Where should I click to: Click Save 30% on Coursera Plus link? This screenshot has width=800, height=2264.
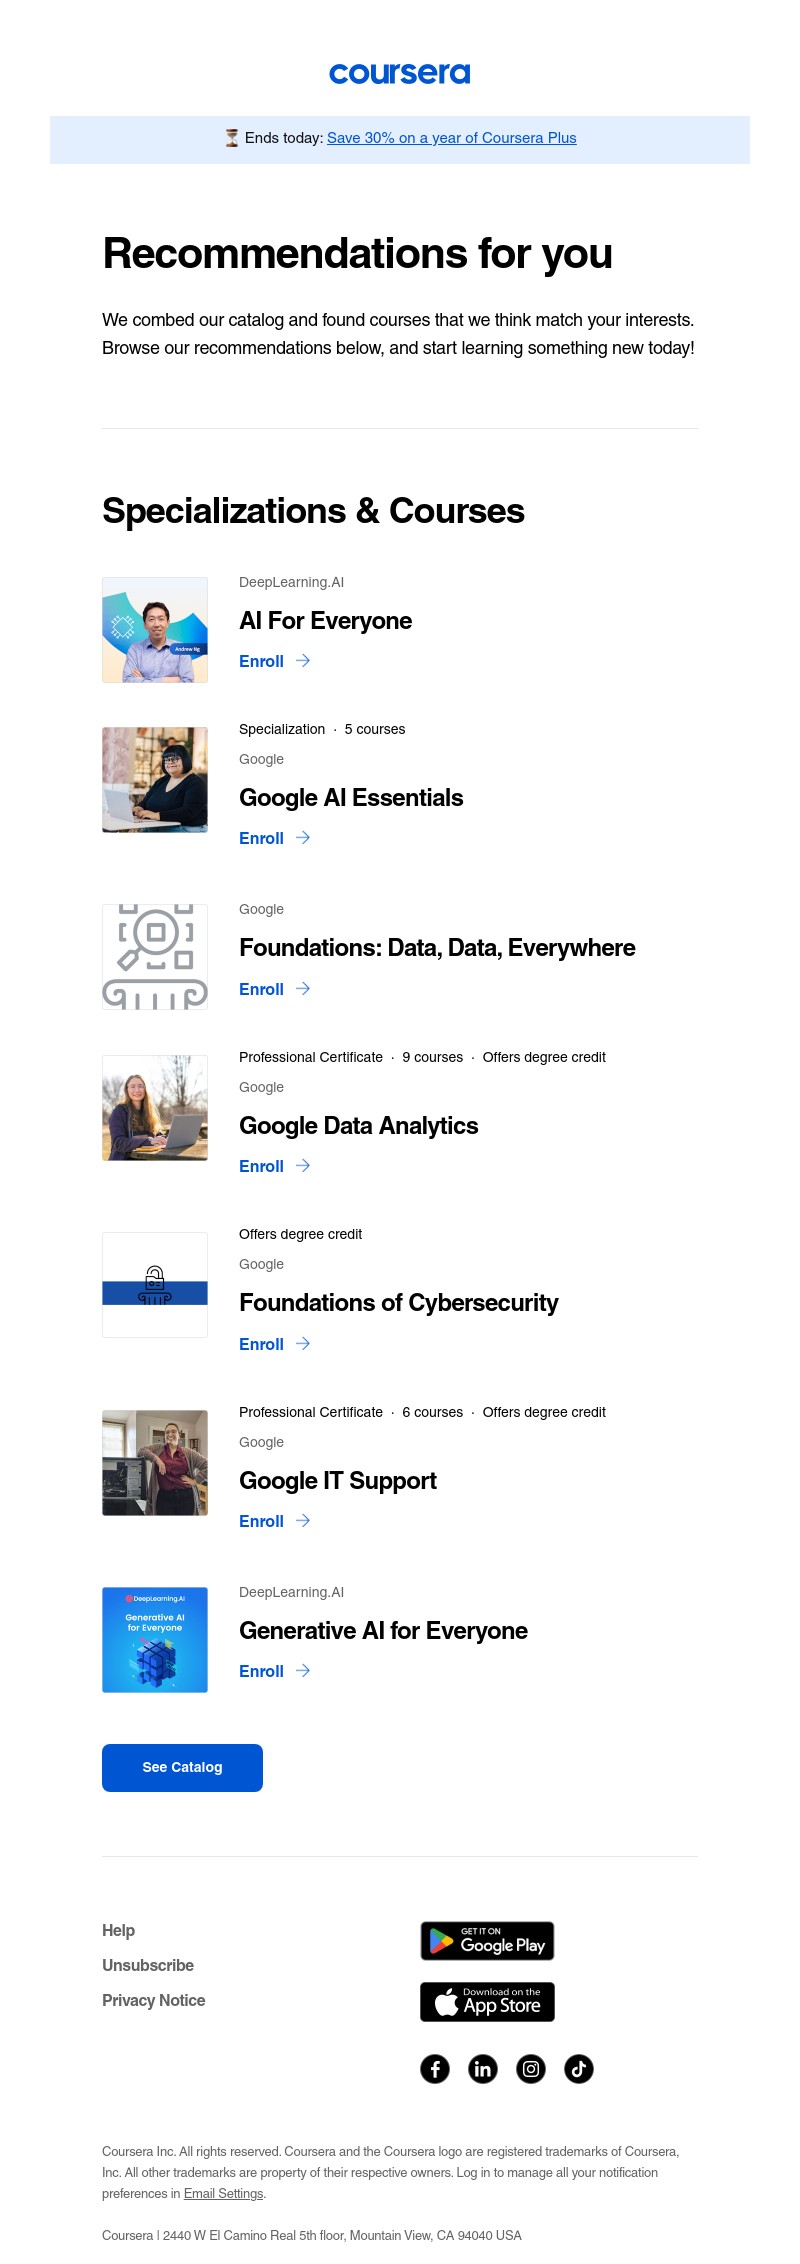[451, 138]
